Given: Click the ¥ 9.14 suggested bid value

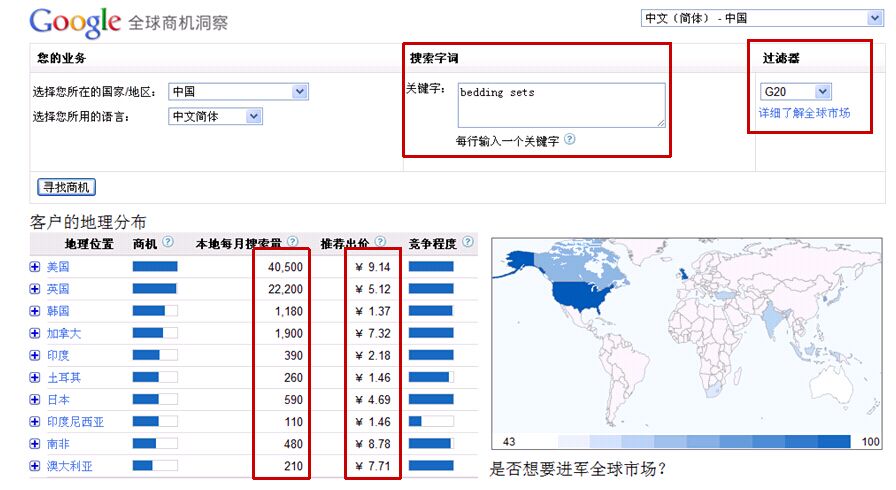Looking at the screenshot, I should 373,267.
